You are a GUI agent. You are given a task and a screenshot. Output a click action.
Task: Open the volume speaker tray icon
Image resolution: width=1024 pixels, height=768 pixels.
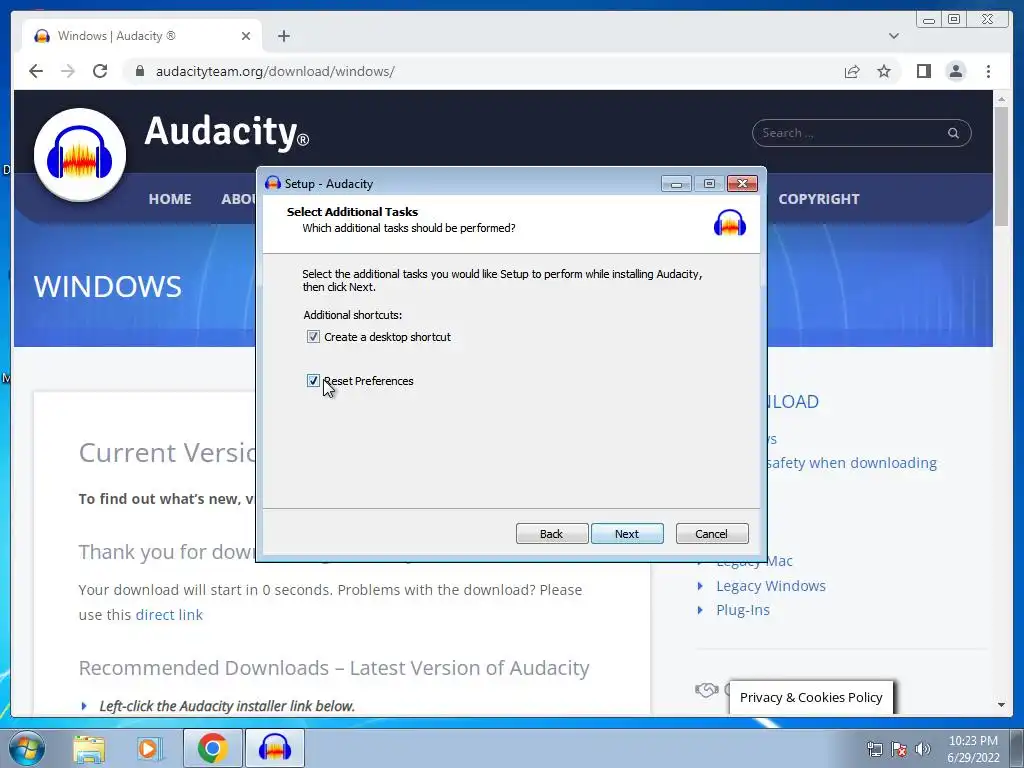pos(923,749)
